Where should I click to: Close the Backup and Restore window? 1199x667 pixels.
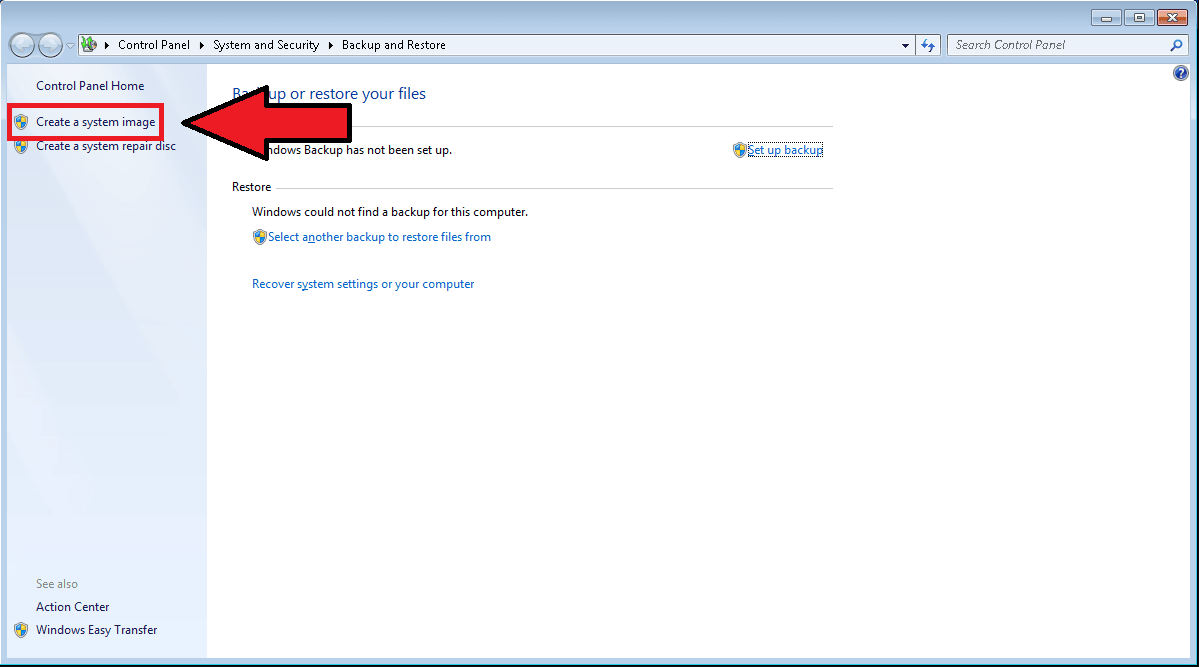[1172, 18]
